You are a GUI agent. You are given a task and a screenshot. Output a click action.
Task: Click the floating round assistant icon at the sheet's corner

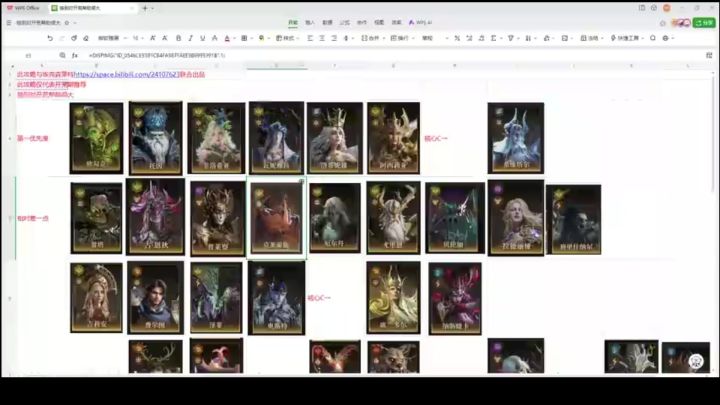696,361
